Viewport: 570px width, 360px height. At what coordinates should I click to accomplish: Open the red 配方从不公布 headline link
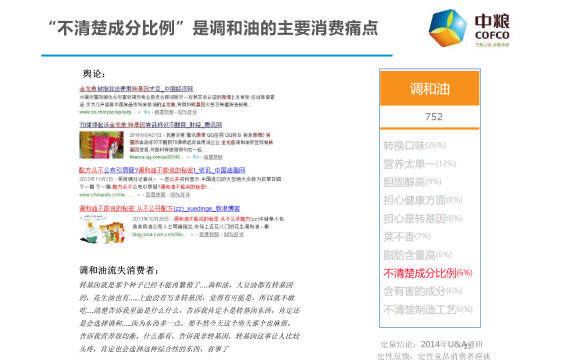click(x=162, y=170)
